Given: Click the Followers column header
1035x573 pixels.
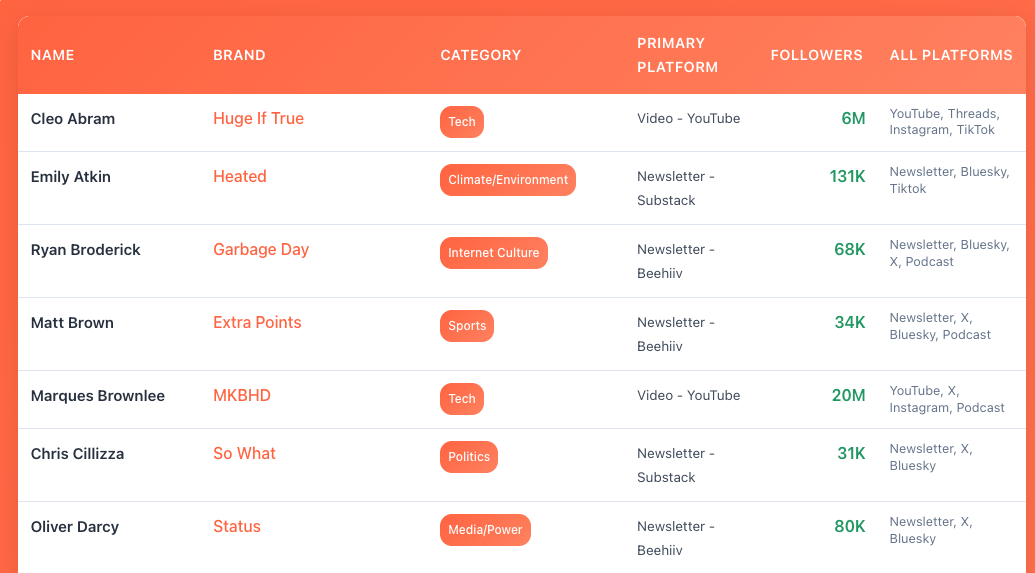Looking at the screenshot, I should [x=816, y=55].
